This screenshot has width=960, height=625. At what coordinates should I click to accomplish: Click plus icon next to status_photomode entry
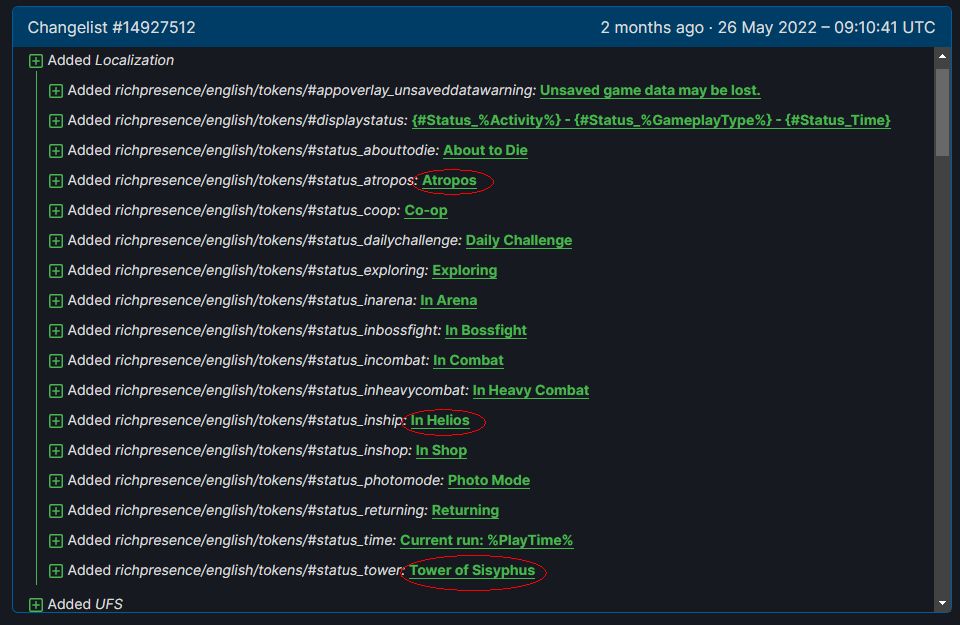pos(56,481)
